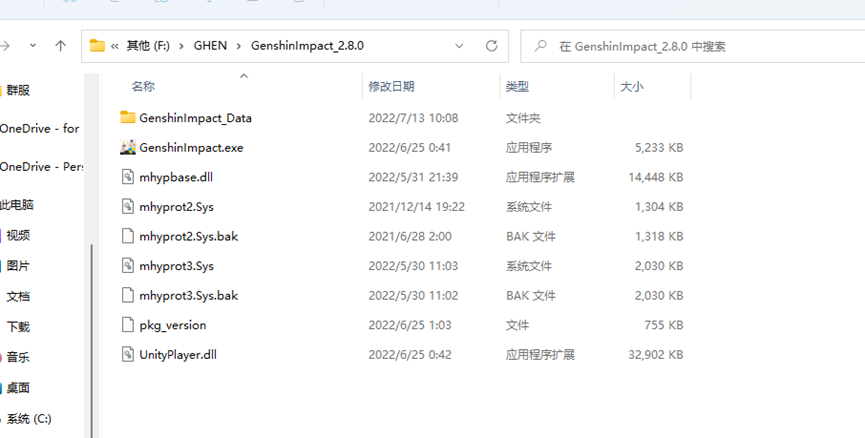865x438 pixels.
Task: Click the size value 14,448 KB
Action: [656, 177]
